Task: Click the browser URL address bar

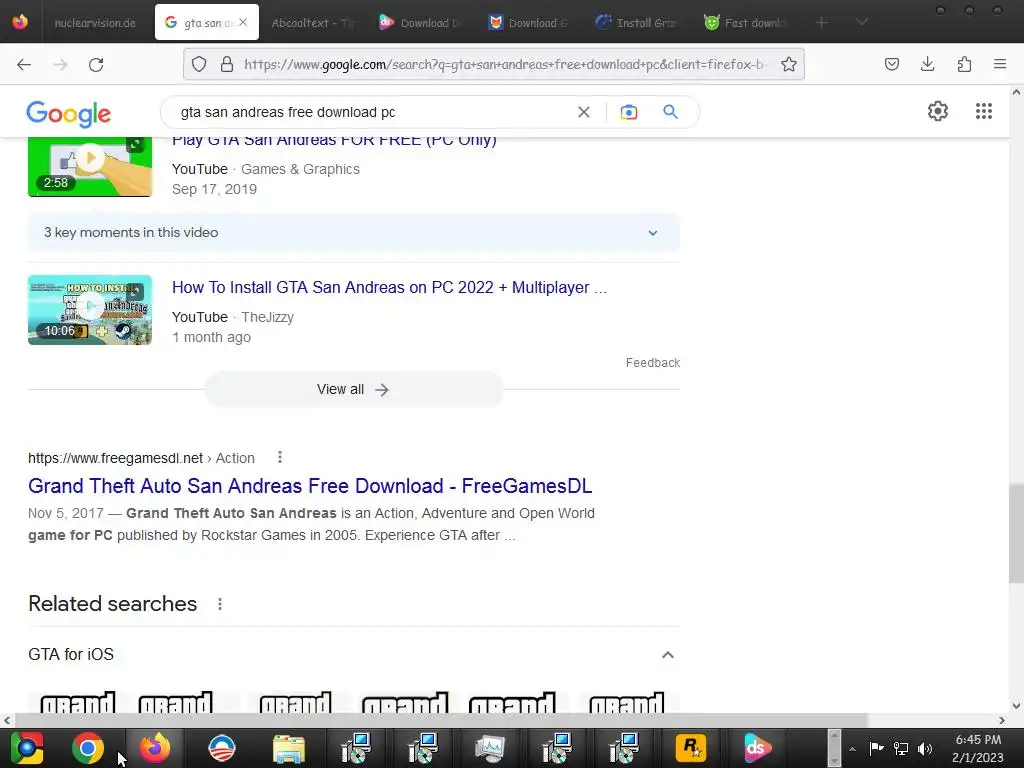Action: (x=503, y=64)
